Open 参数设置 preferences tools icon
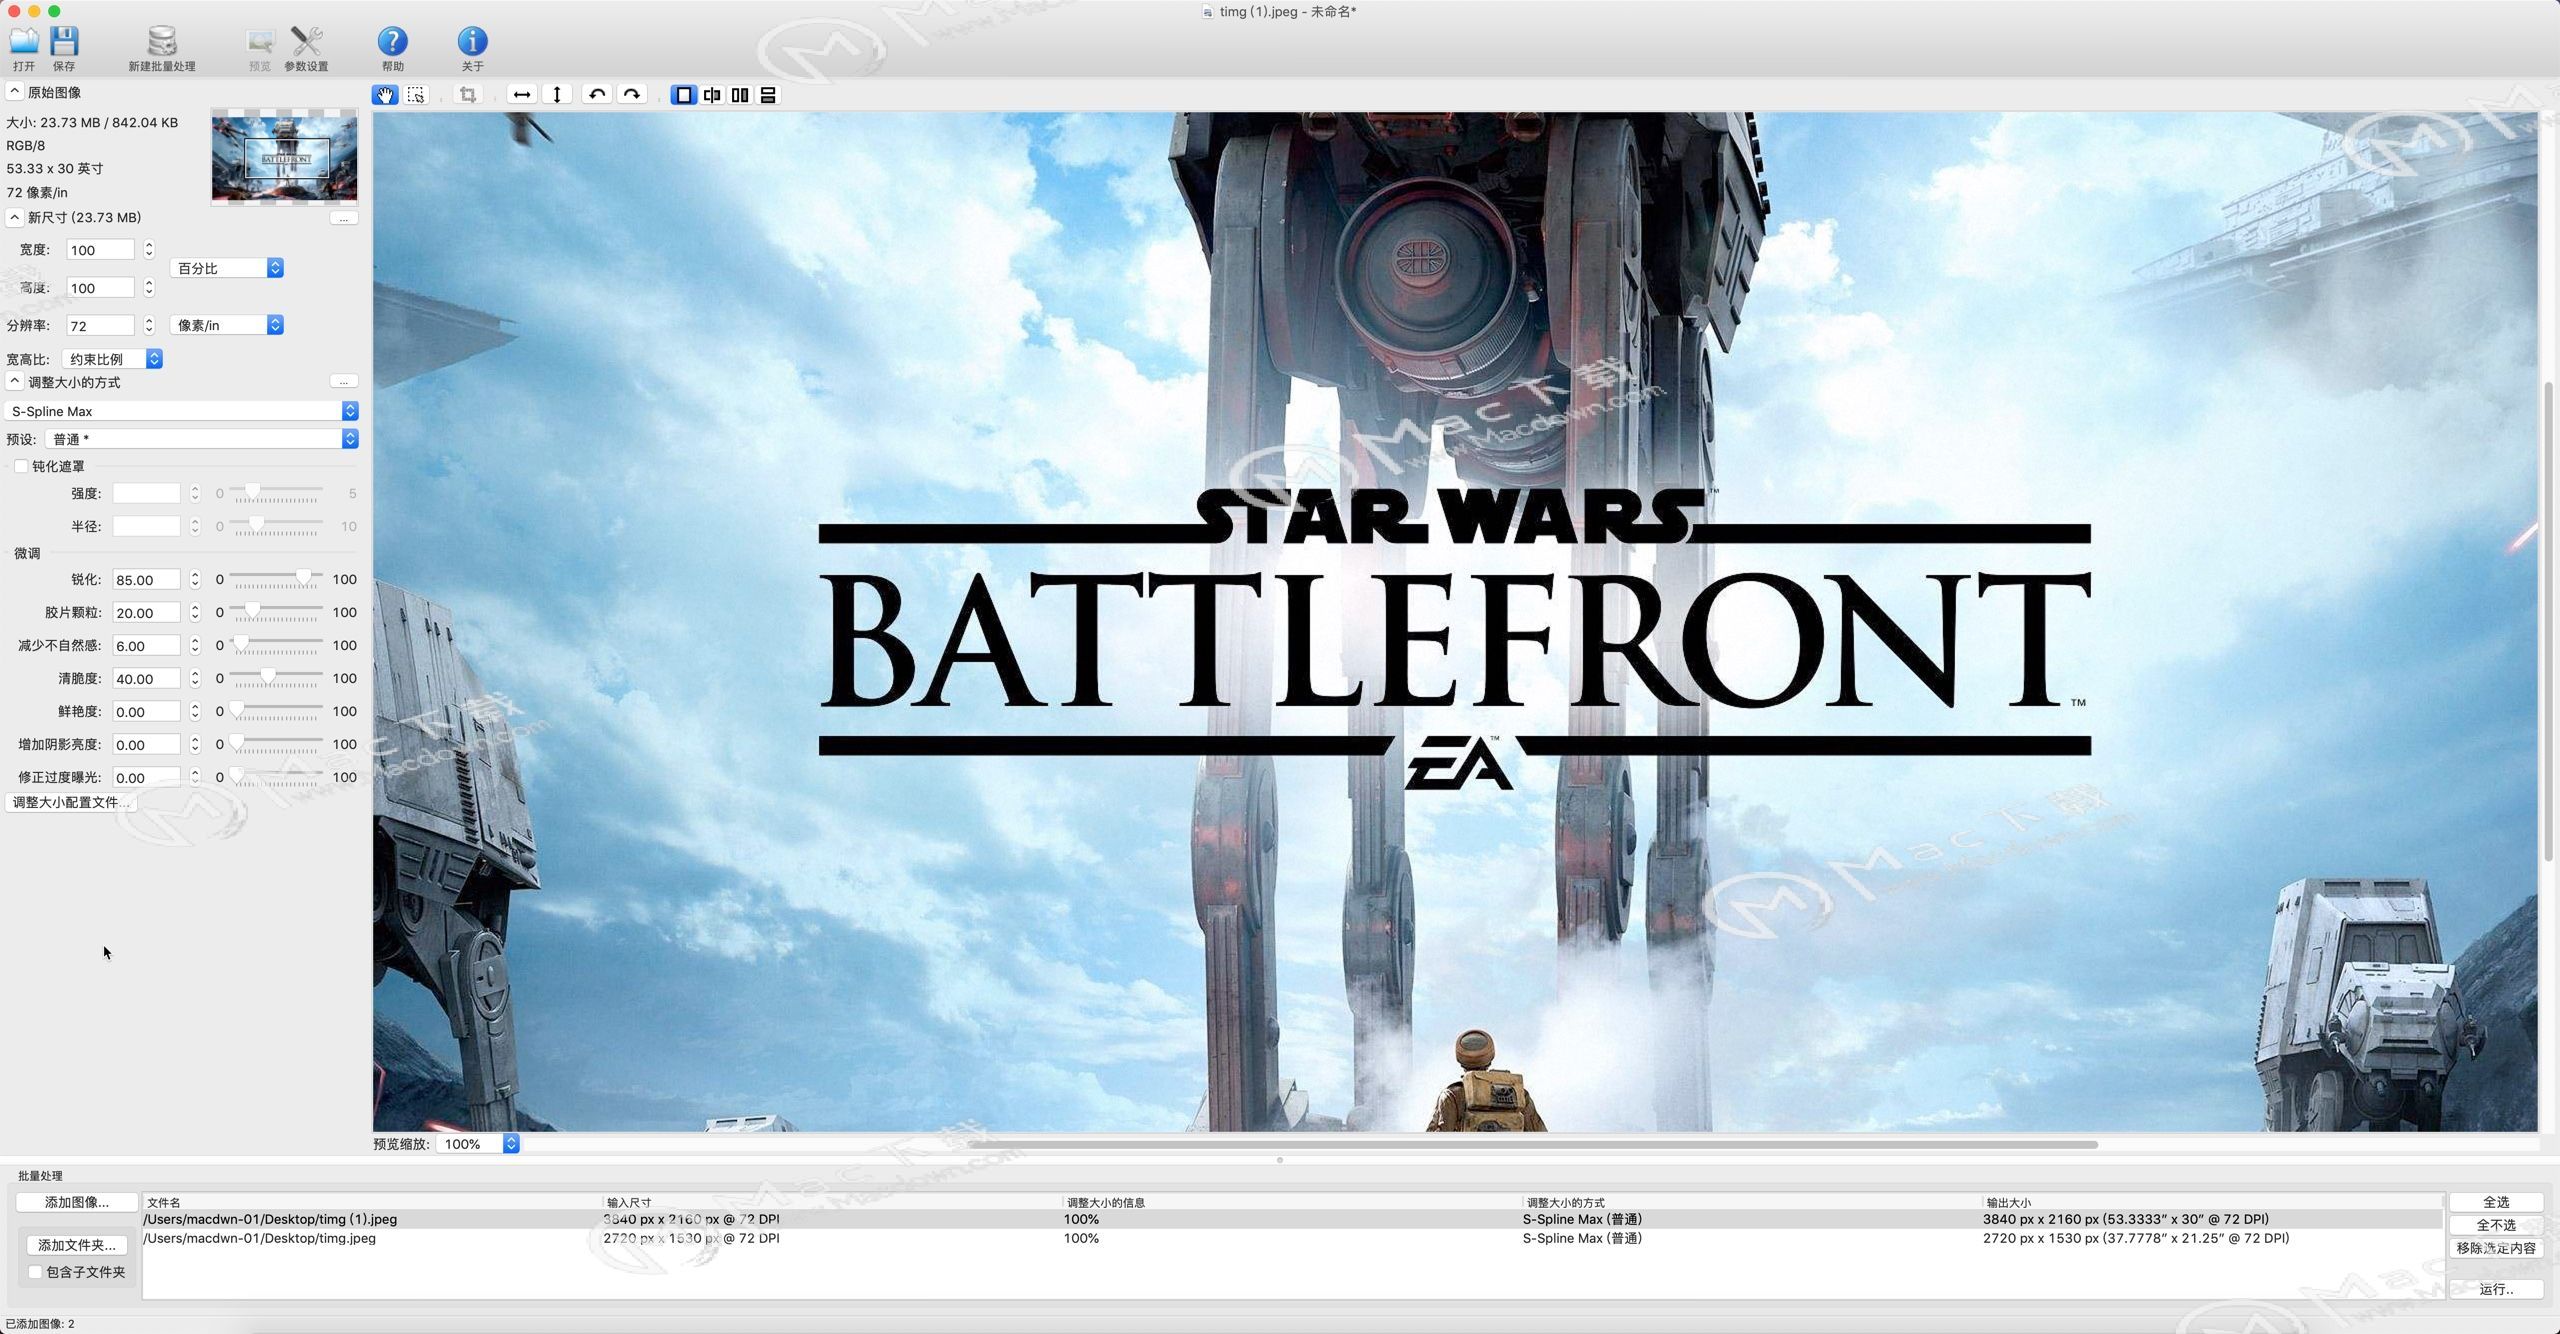The image size is (2560, 1334). click(306, 41)
